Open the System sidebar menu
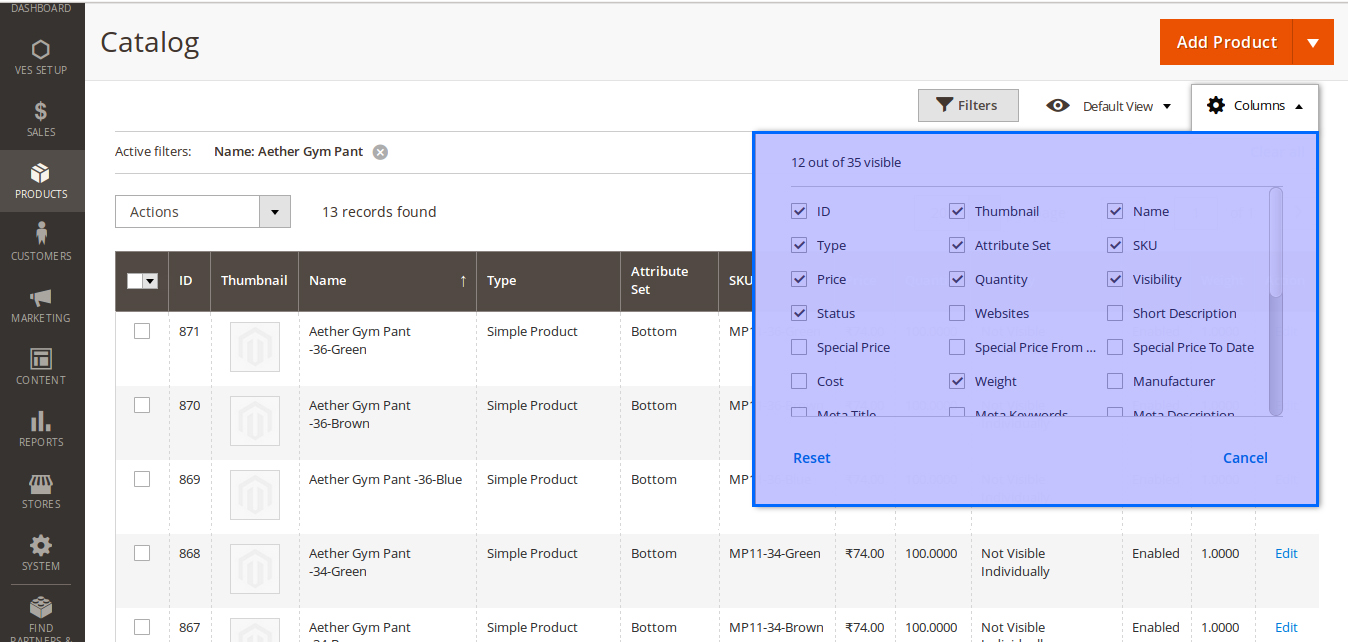The height and width of the screenshot is (642, 1348). 41,553
